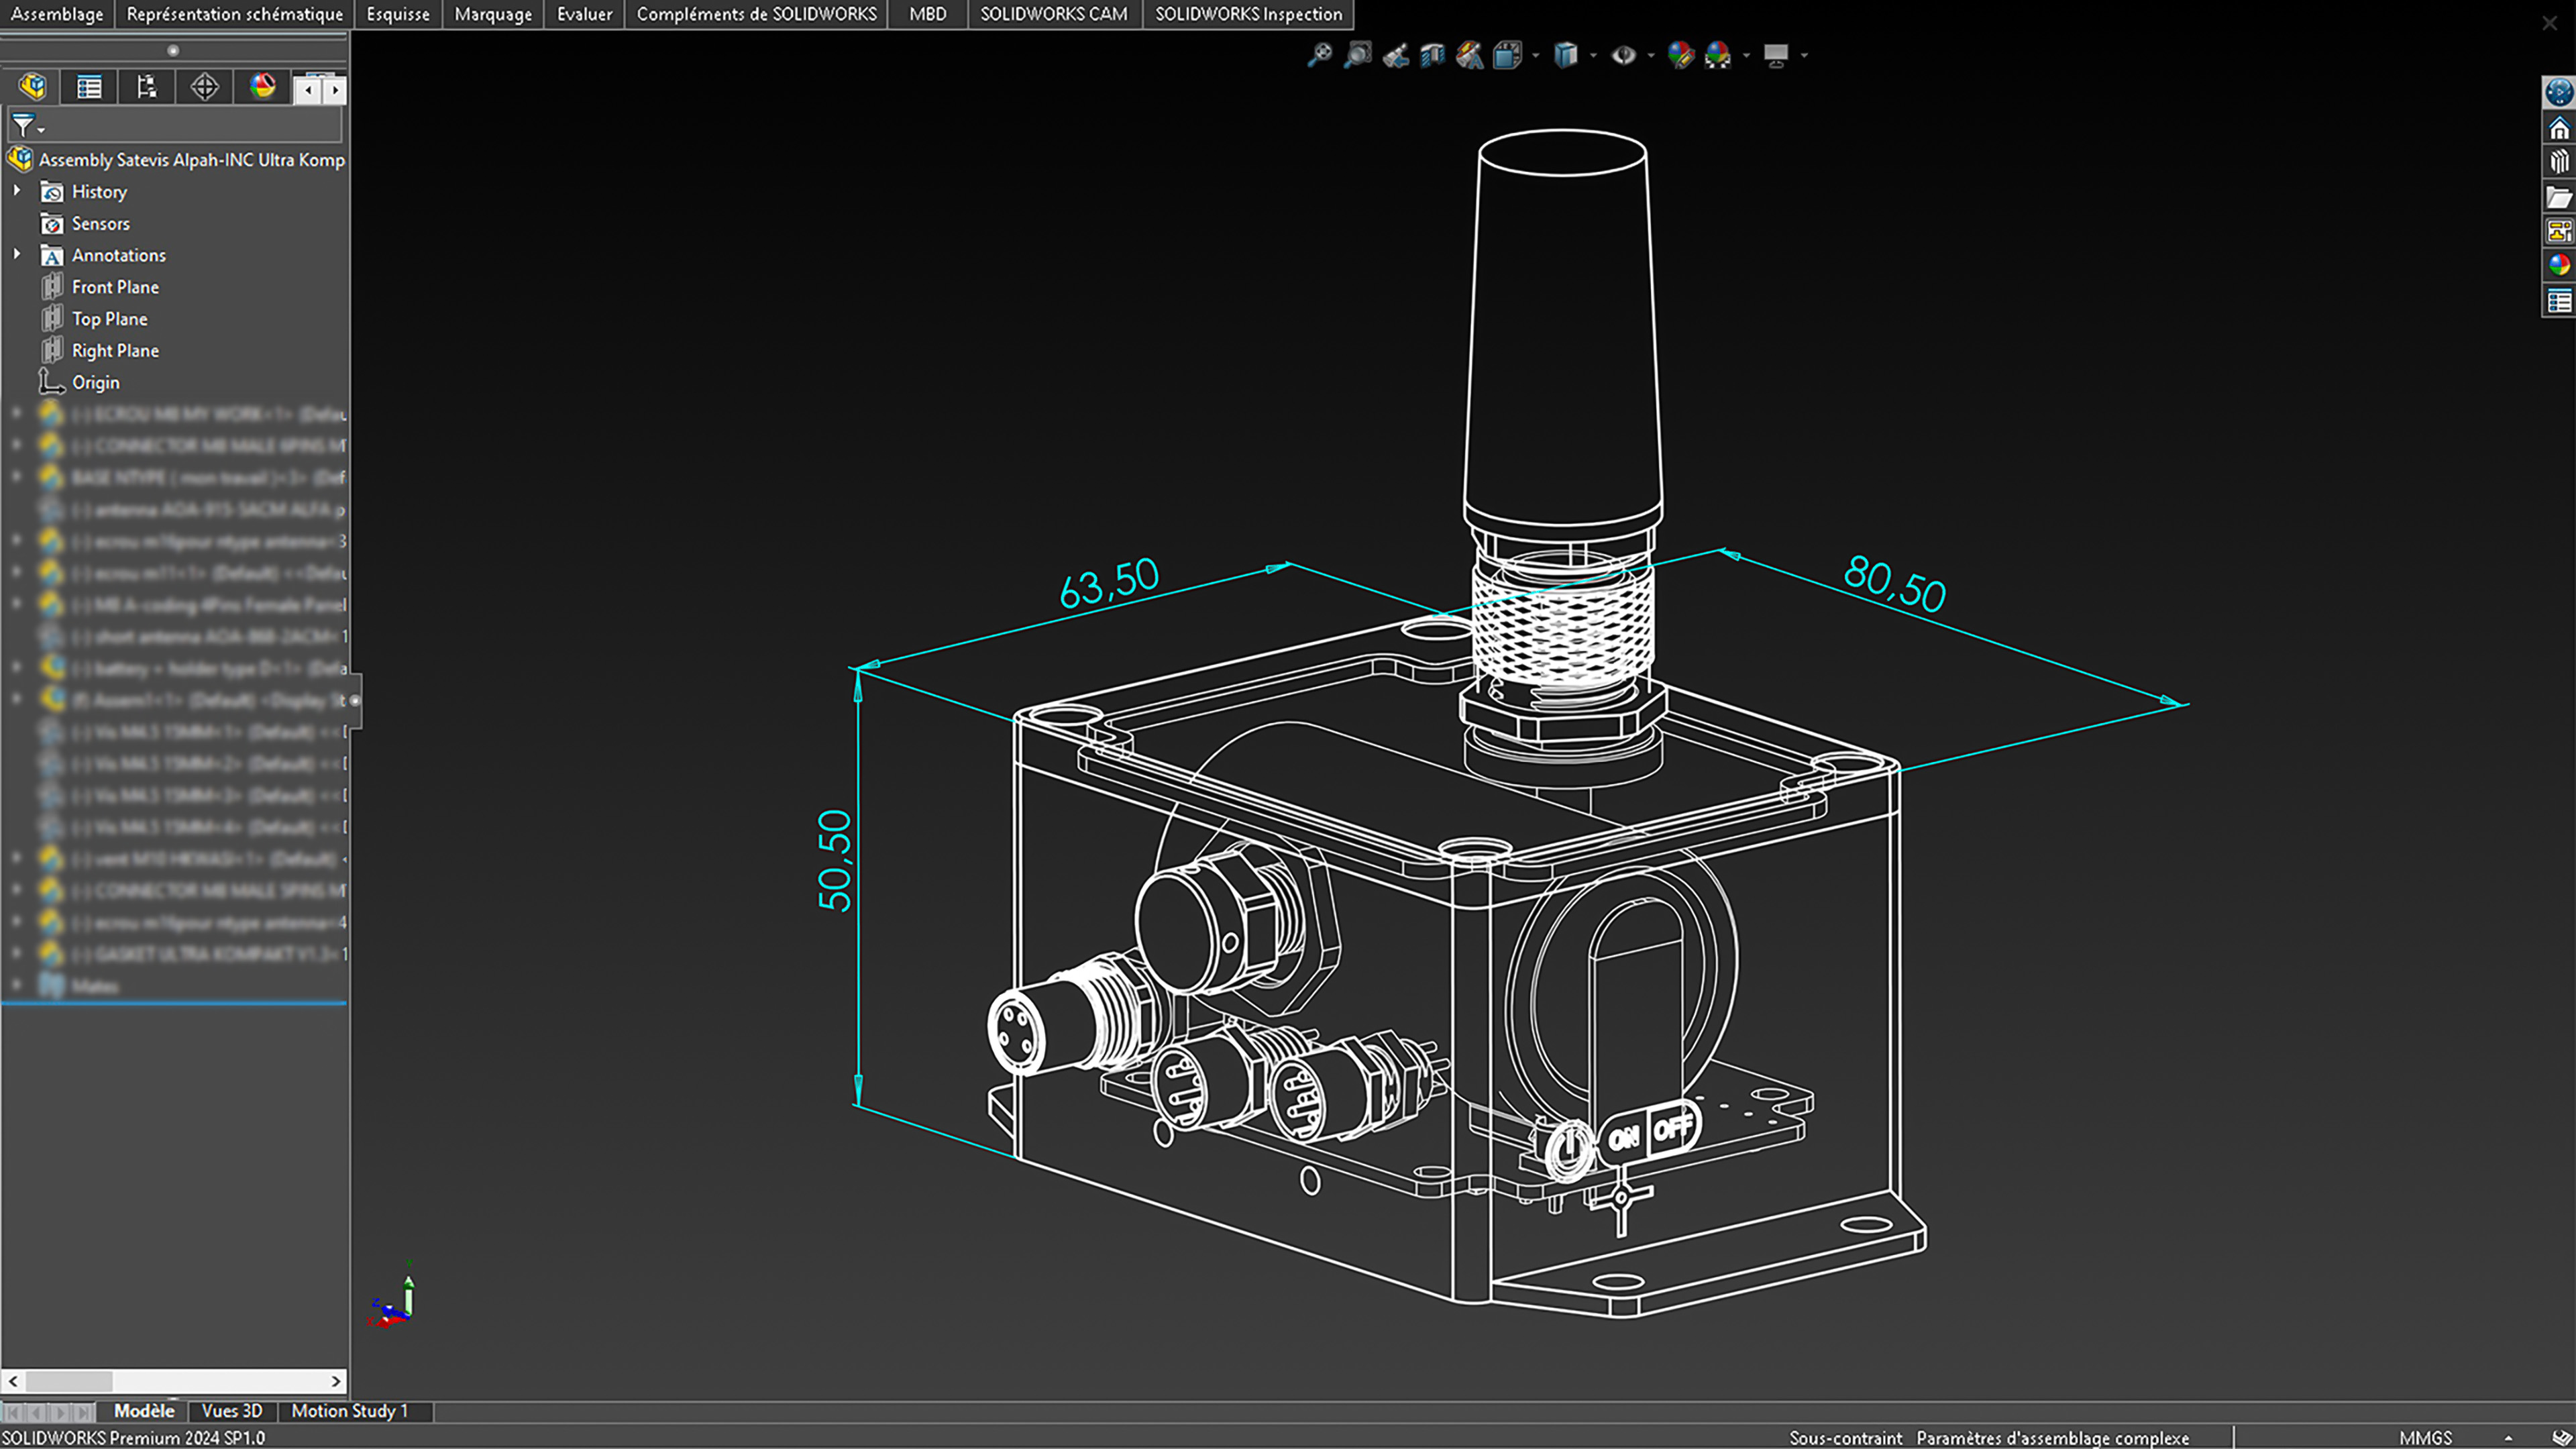Click the Display Style cube icon
This screenshot has height=1449, width=2576.
1565,55
